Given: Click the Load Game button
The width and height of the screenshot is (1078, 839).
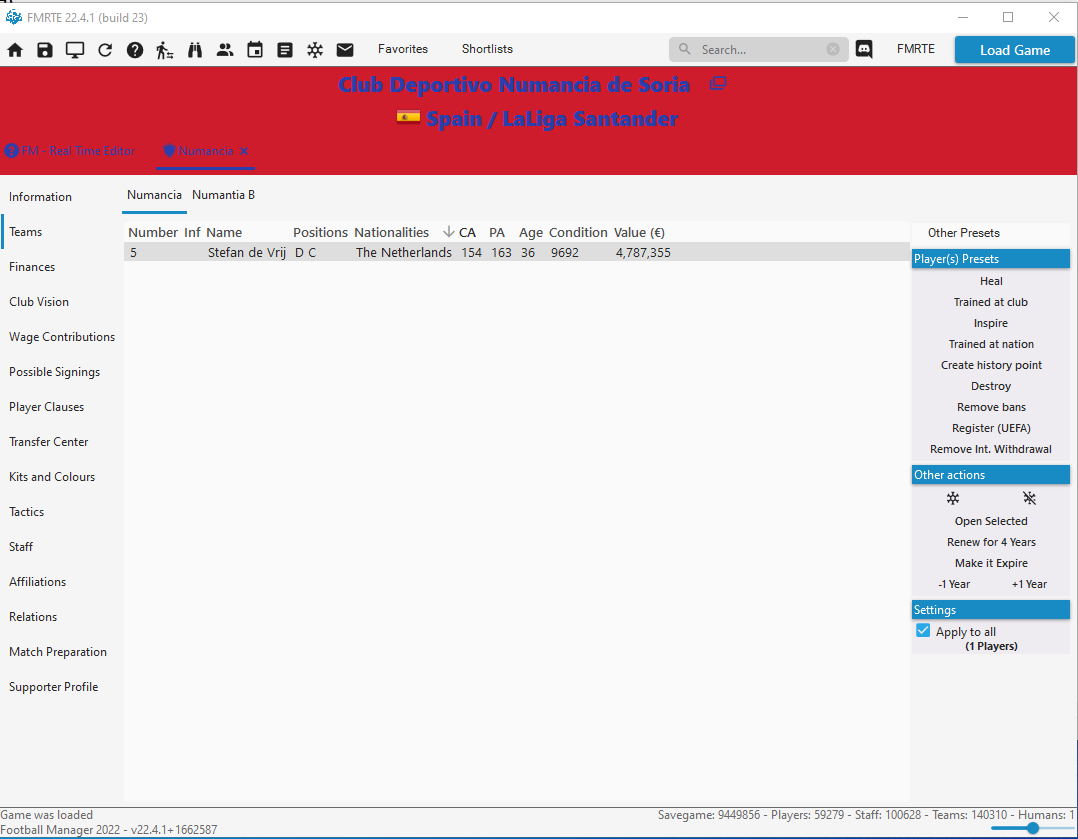Looking at the screenshot, I should click(1014, 50).
